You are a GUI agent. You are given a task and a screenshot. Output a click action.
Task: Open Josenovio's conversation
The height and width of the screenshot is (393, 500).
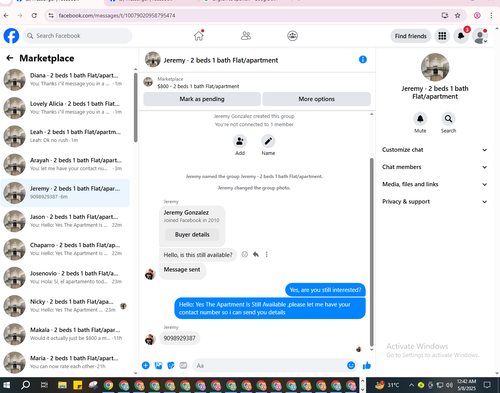65,278
